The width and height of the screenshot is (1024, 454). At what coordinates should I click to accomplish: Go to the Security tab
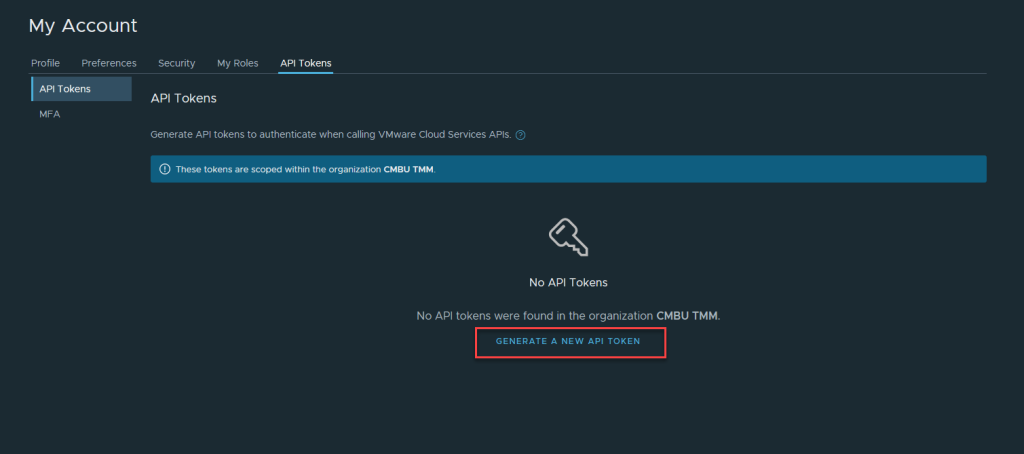(176, 63)
